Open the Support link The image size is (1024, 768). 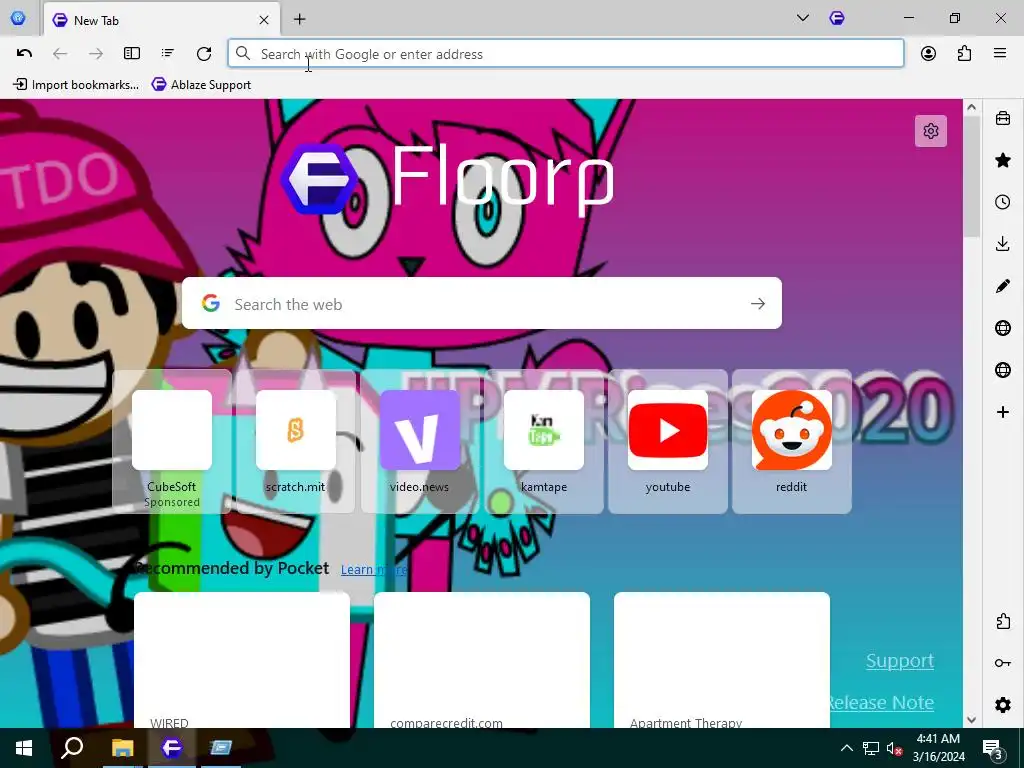899,660
